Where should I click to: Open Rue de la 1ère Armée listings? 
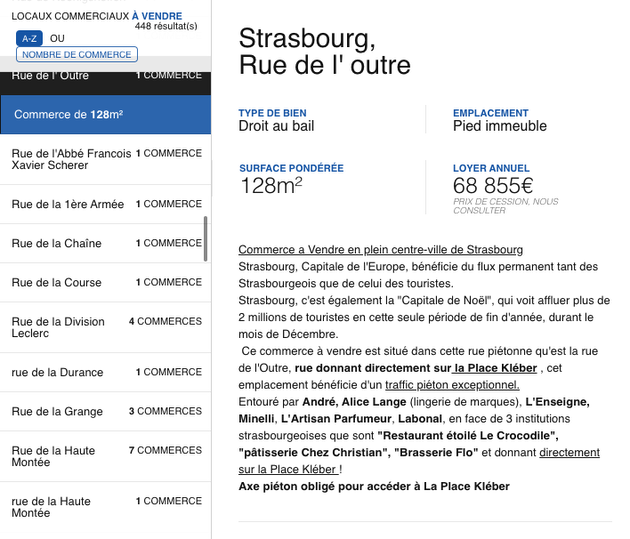[105, 204]
